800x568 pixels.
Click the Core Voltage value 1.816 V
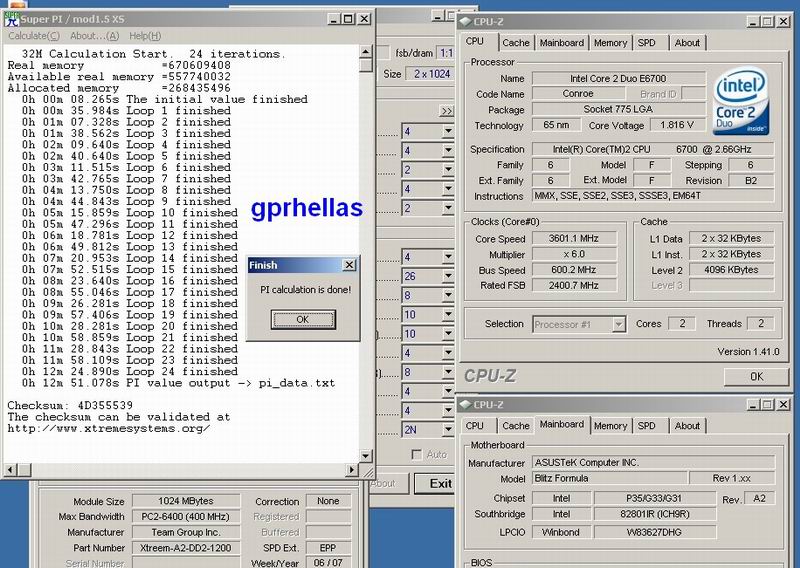click(677, 125)
